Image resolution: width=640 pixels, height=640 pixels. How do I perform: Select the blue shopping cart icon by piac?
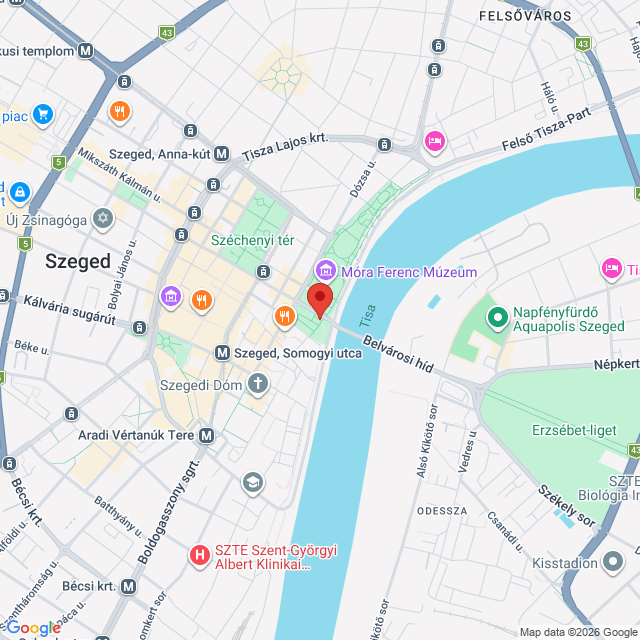43,114
